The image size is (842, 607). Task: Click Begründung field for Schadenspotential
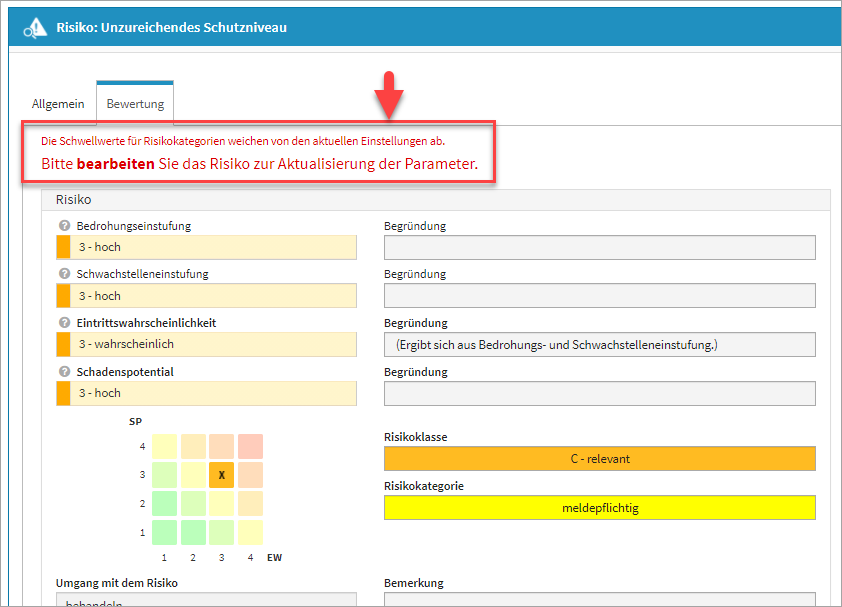coord(599,393)
